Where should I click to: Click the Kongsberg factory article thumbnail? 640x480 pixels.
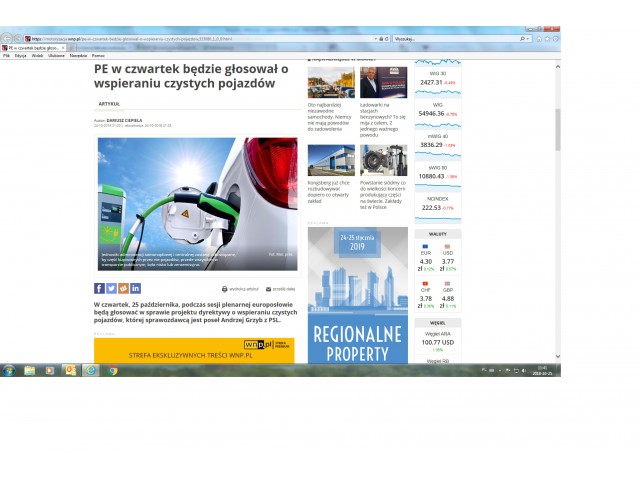point(330,161)
